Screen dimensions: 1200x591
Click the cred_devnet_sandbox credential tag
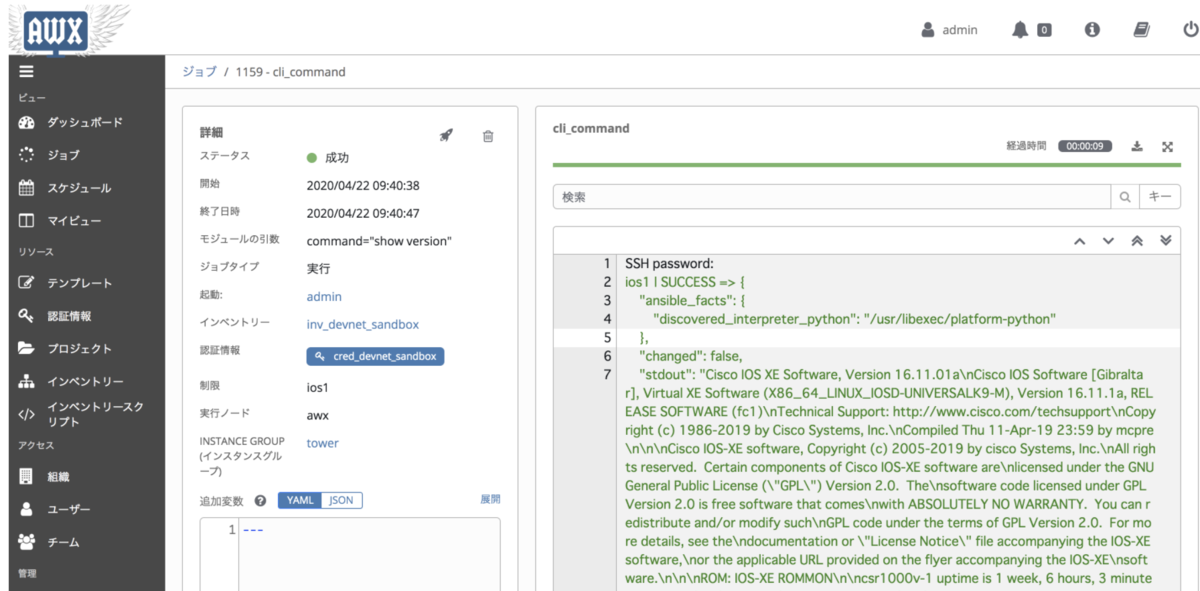pos(376,356)
